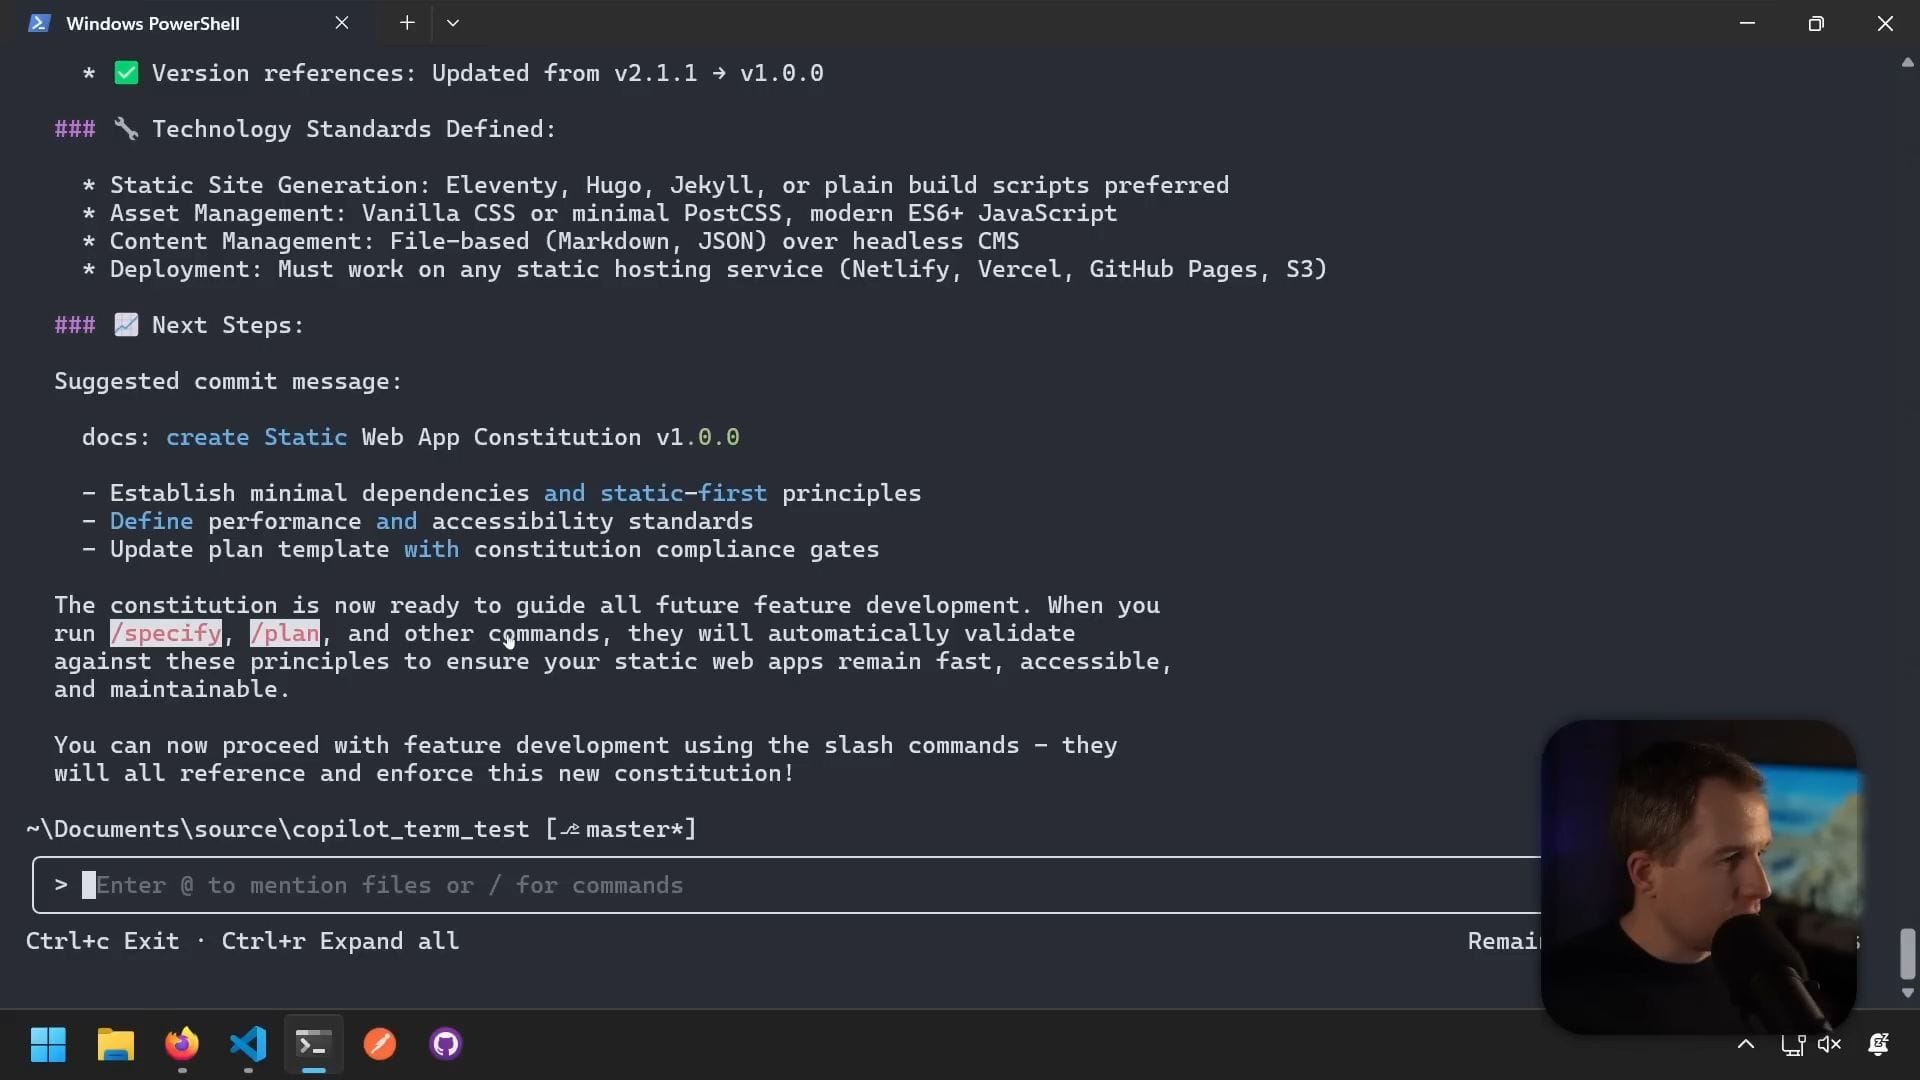Screen dimensions: 1920x1080
Task: Open the orange Postman-style taskbar app
Action: point(380,1044)
